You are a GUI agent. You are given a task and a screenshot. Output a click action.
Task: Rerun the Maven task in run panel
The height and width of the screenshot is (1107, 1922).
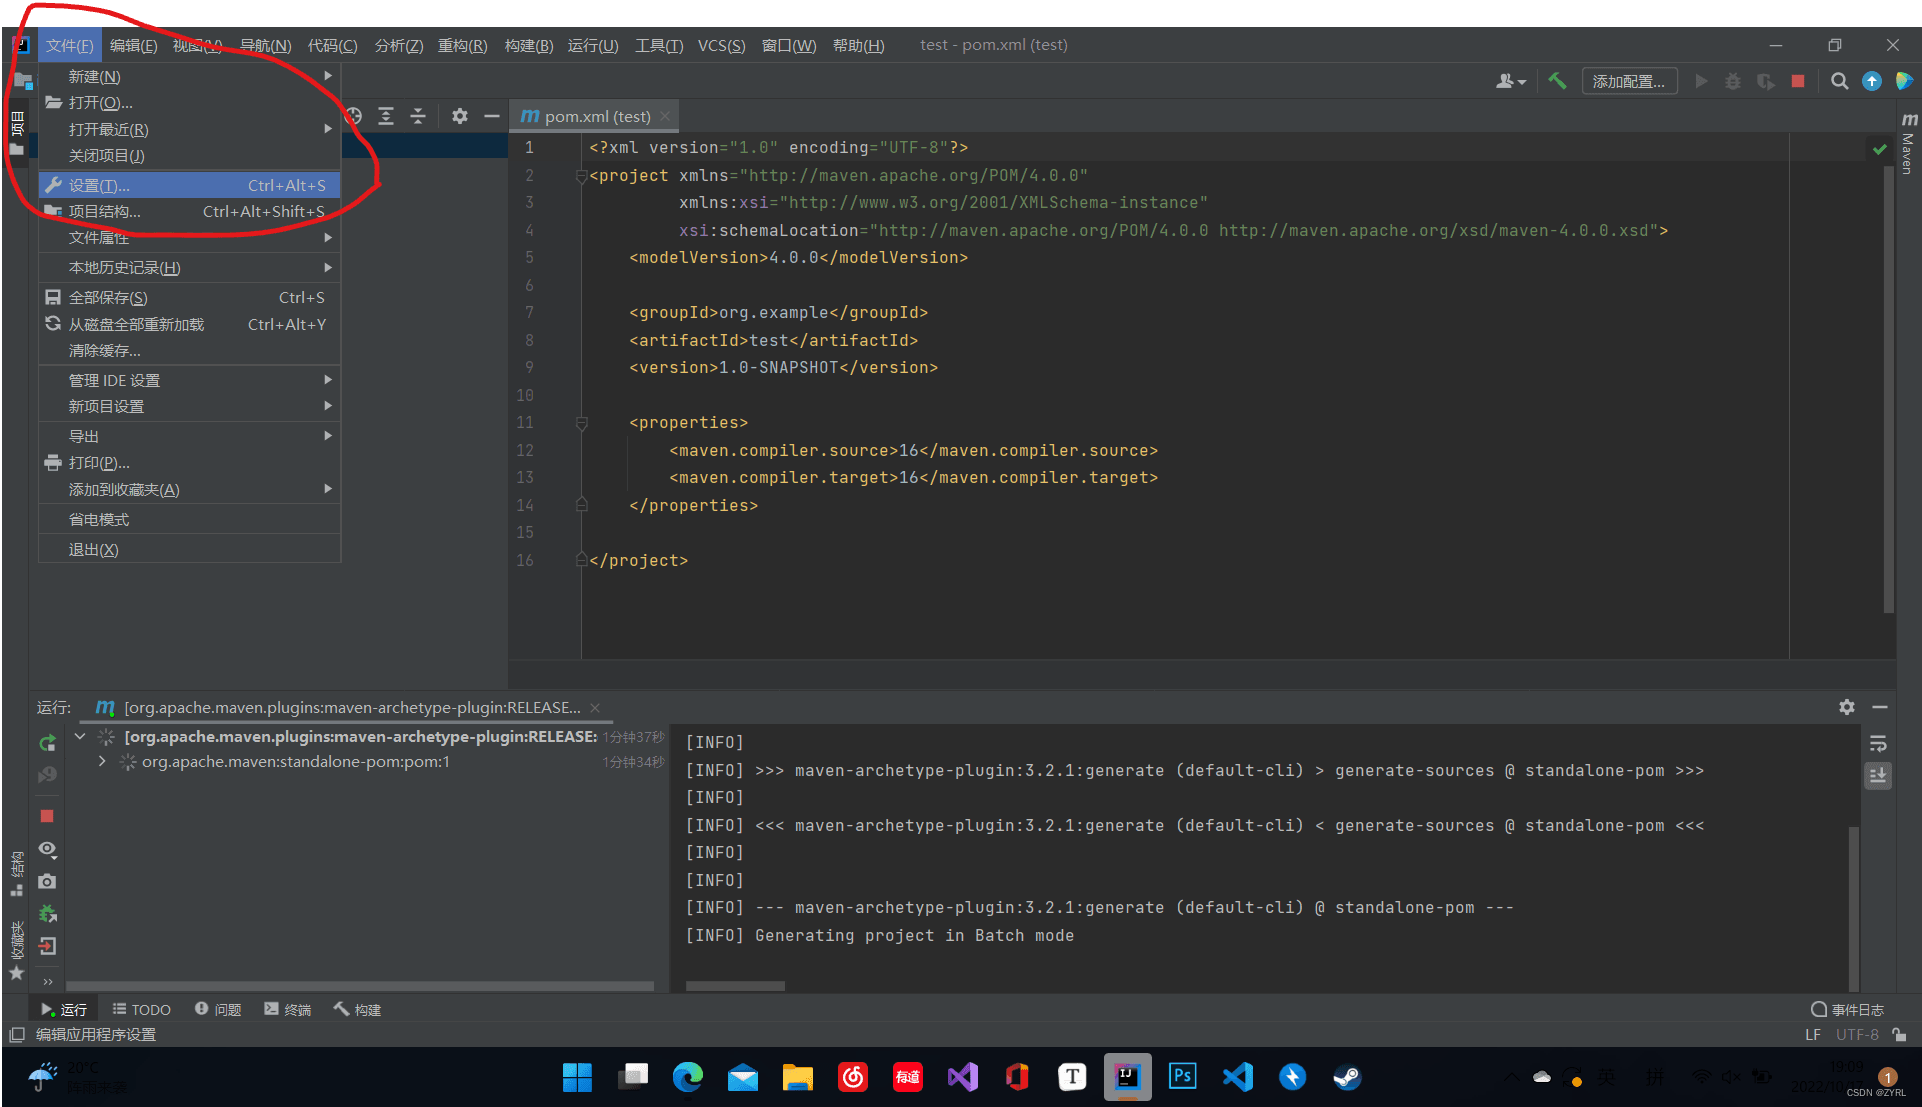[x=47, y=743]
